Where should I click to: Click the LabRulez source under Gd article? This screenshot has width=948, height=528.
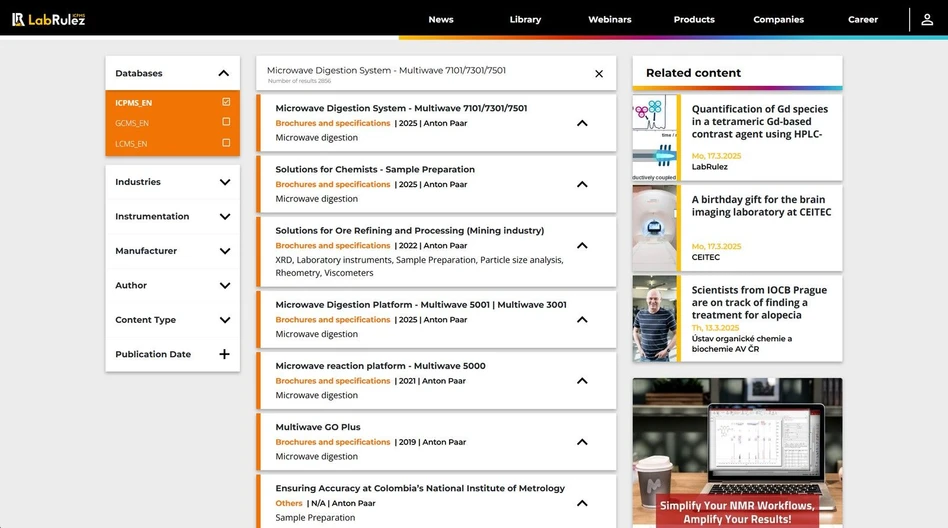pyautogui.click(x=709, y=167)
